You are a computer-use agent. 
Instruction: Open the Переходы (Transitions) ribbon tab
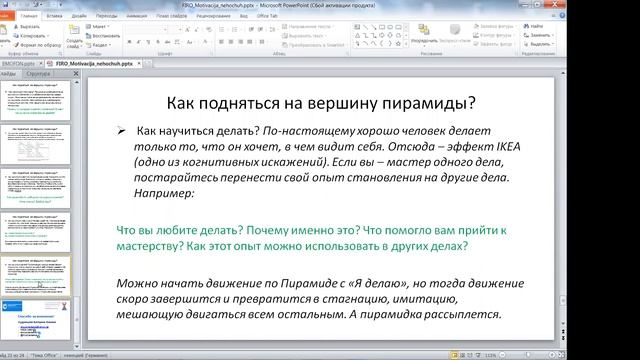(x=107, y=16)
